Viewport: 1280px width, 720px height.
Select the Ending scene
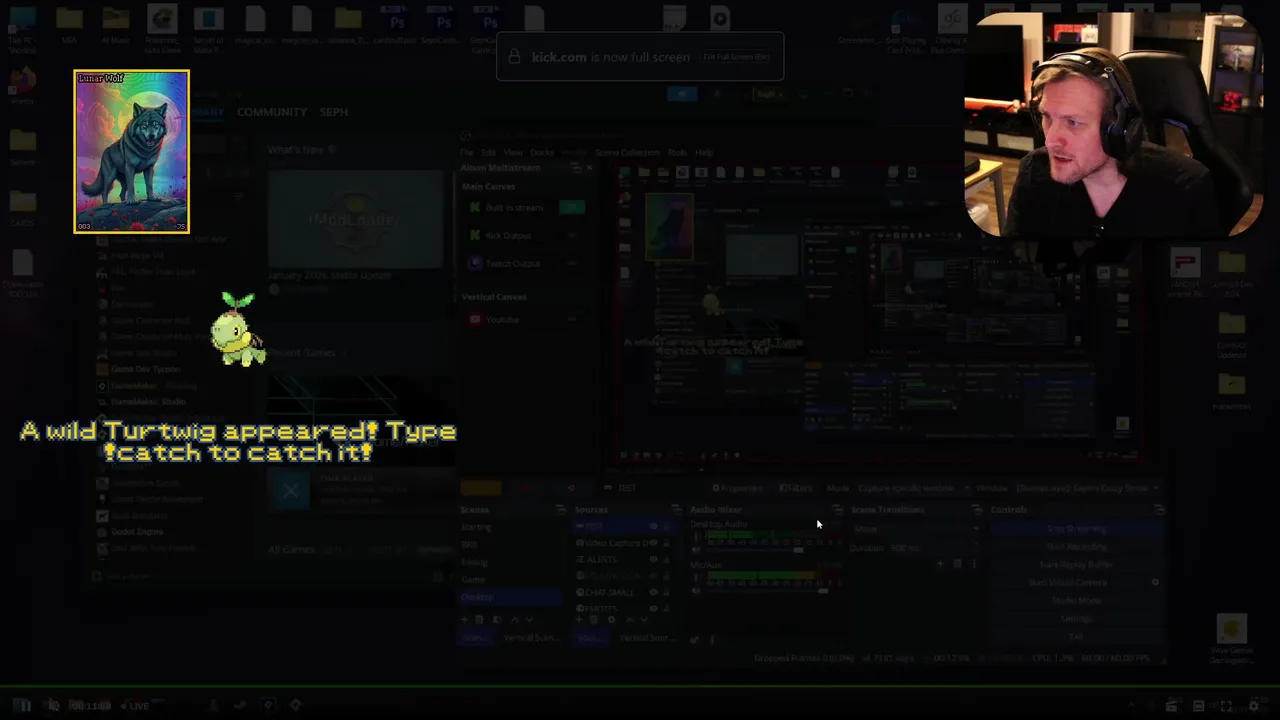tap(510, 562)
